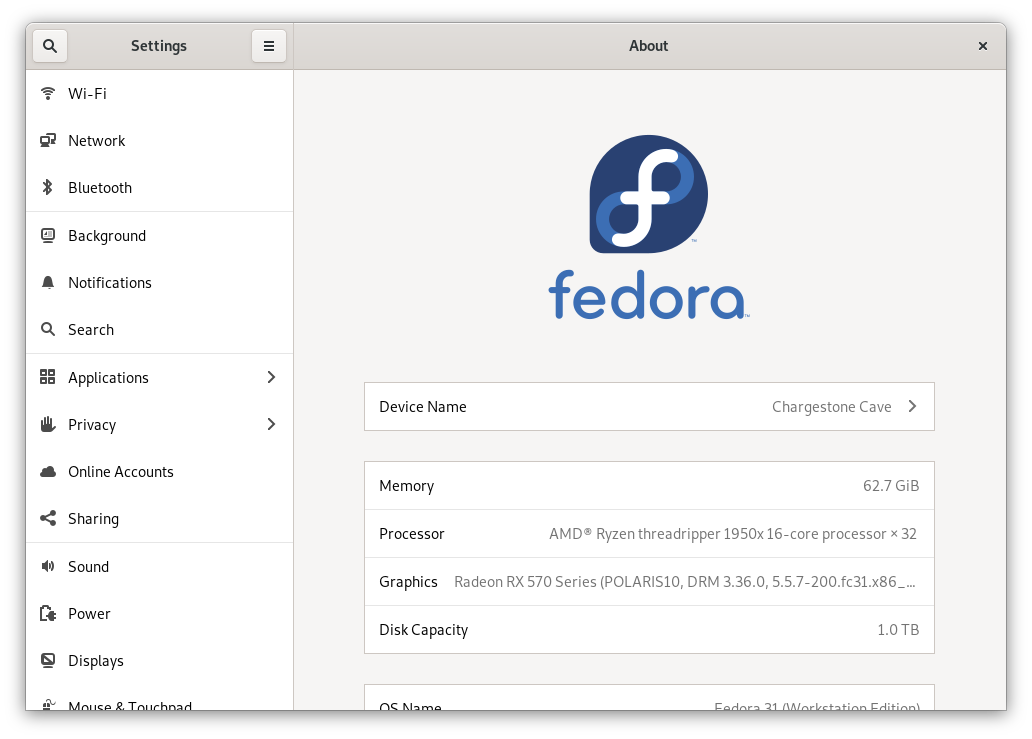This screenshot has width=1032, height=739.
Task: Click the Applications grid icon
Action: point(48,377)
